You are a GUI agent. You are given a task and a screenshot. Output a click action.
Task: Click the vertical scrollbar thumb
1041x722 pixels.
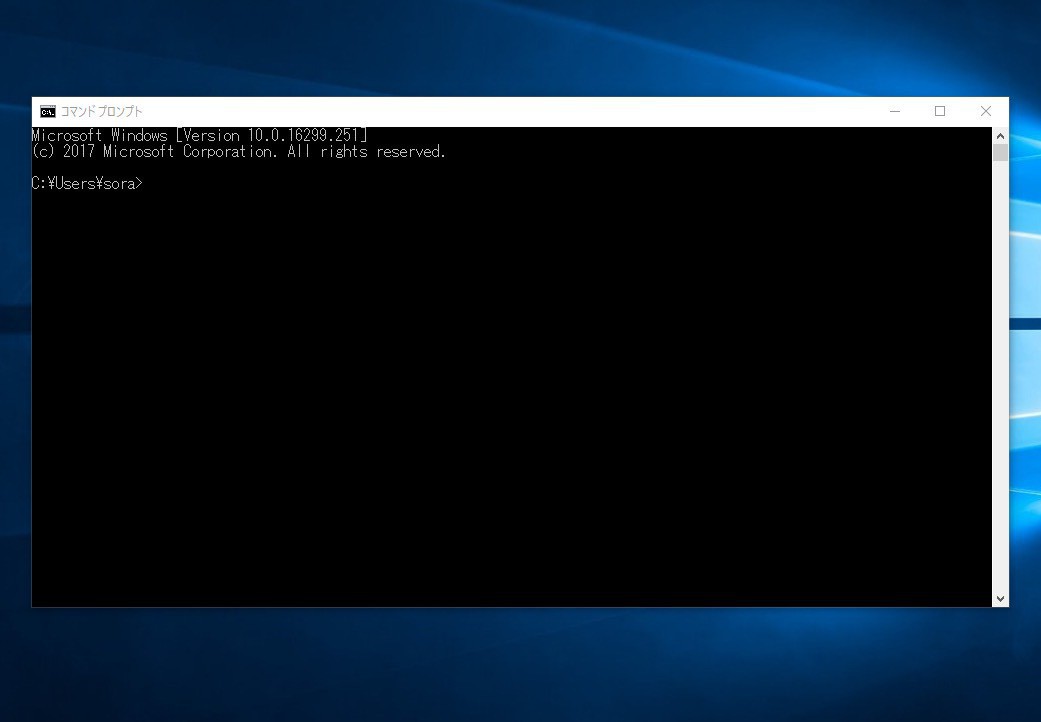point(1000,152)
